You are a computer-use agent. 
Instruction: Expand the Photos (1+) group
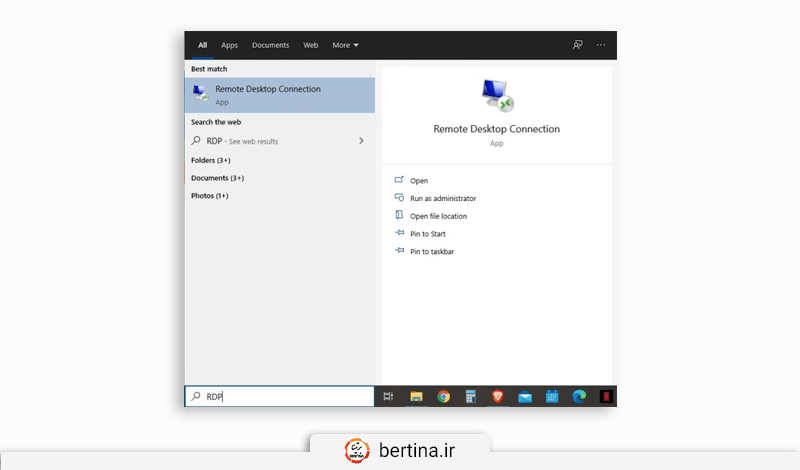210,195
